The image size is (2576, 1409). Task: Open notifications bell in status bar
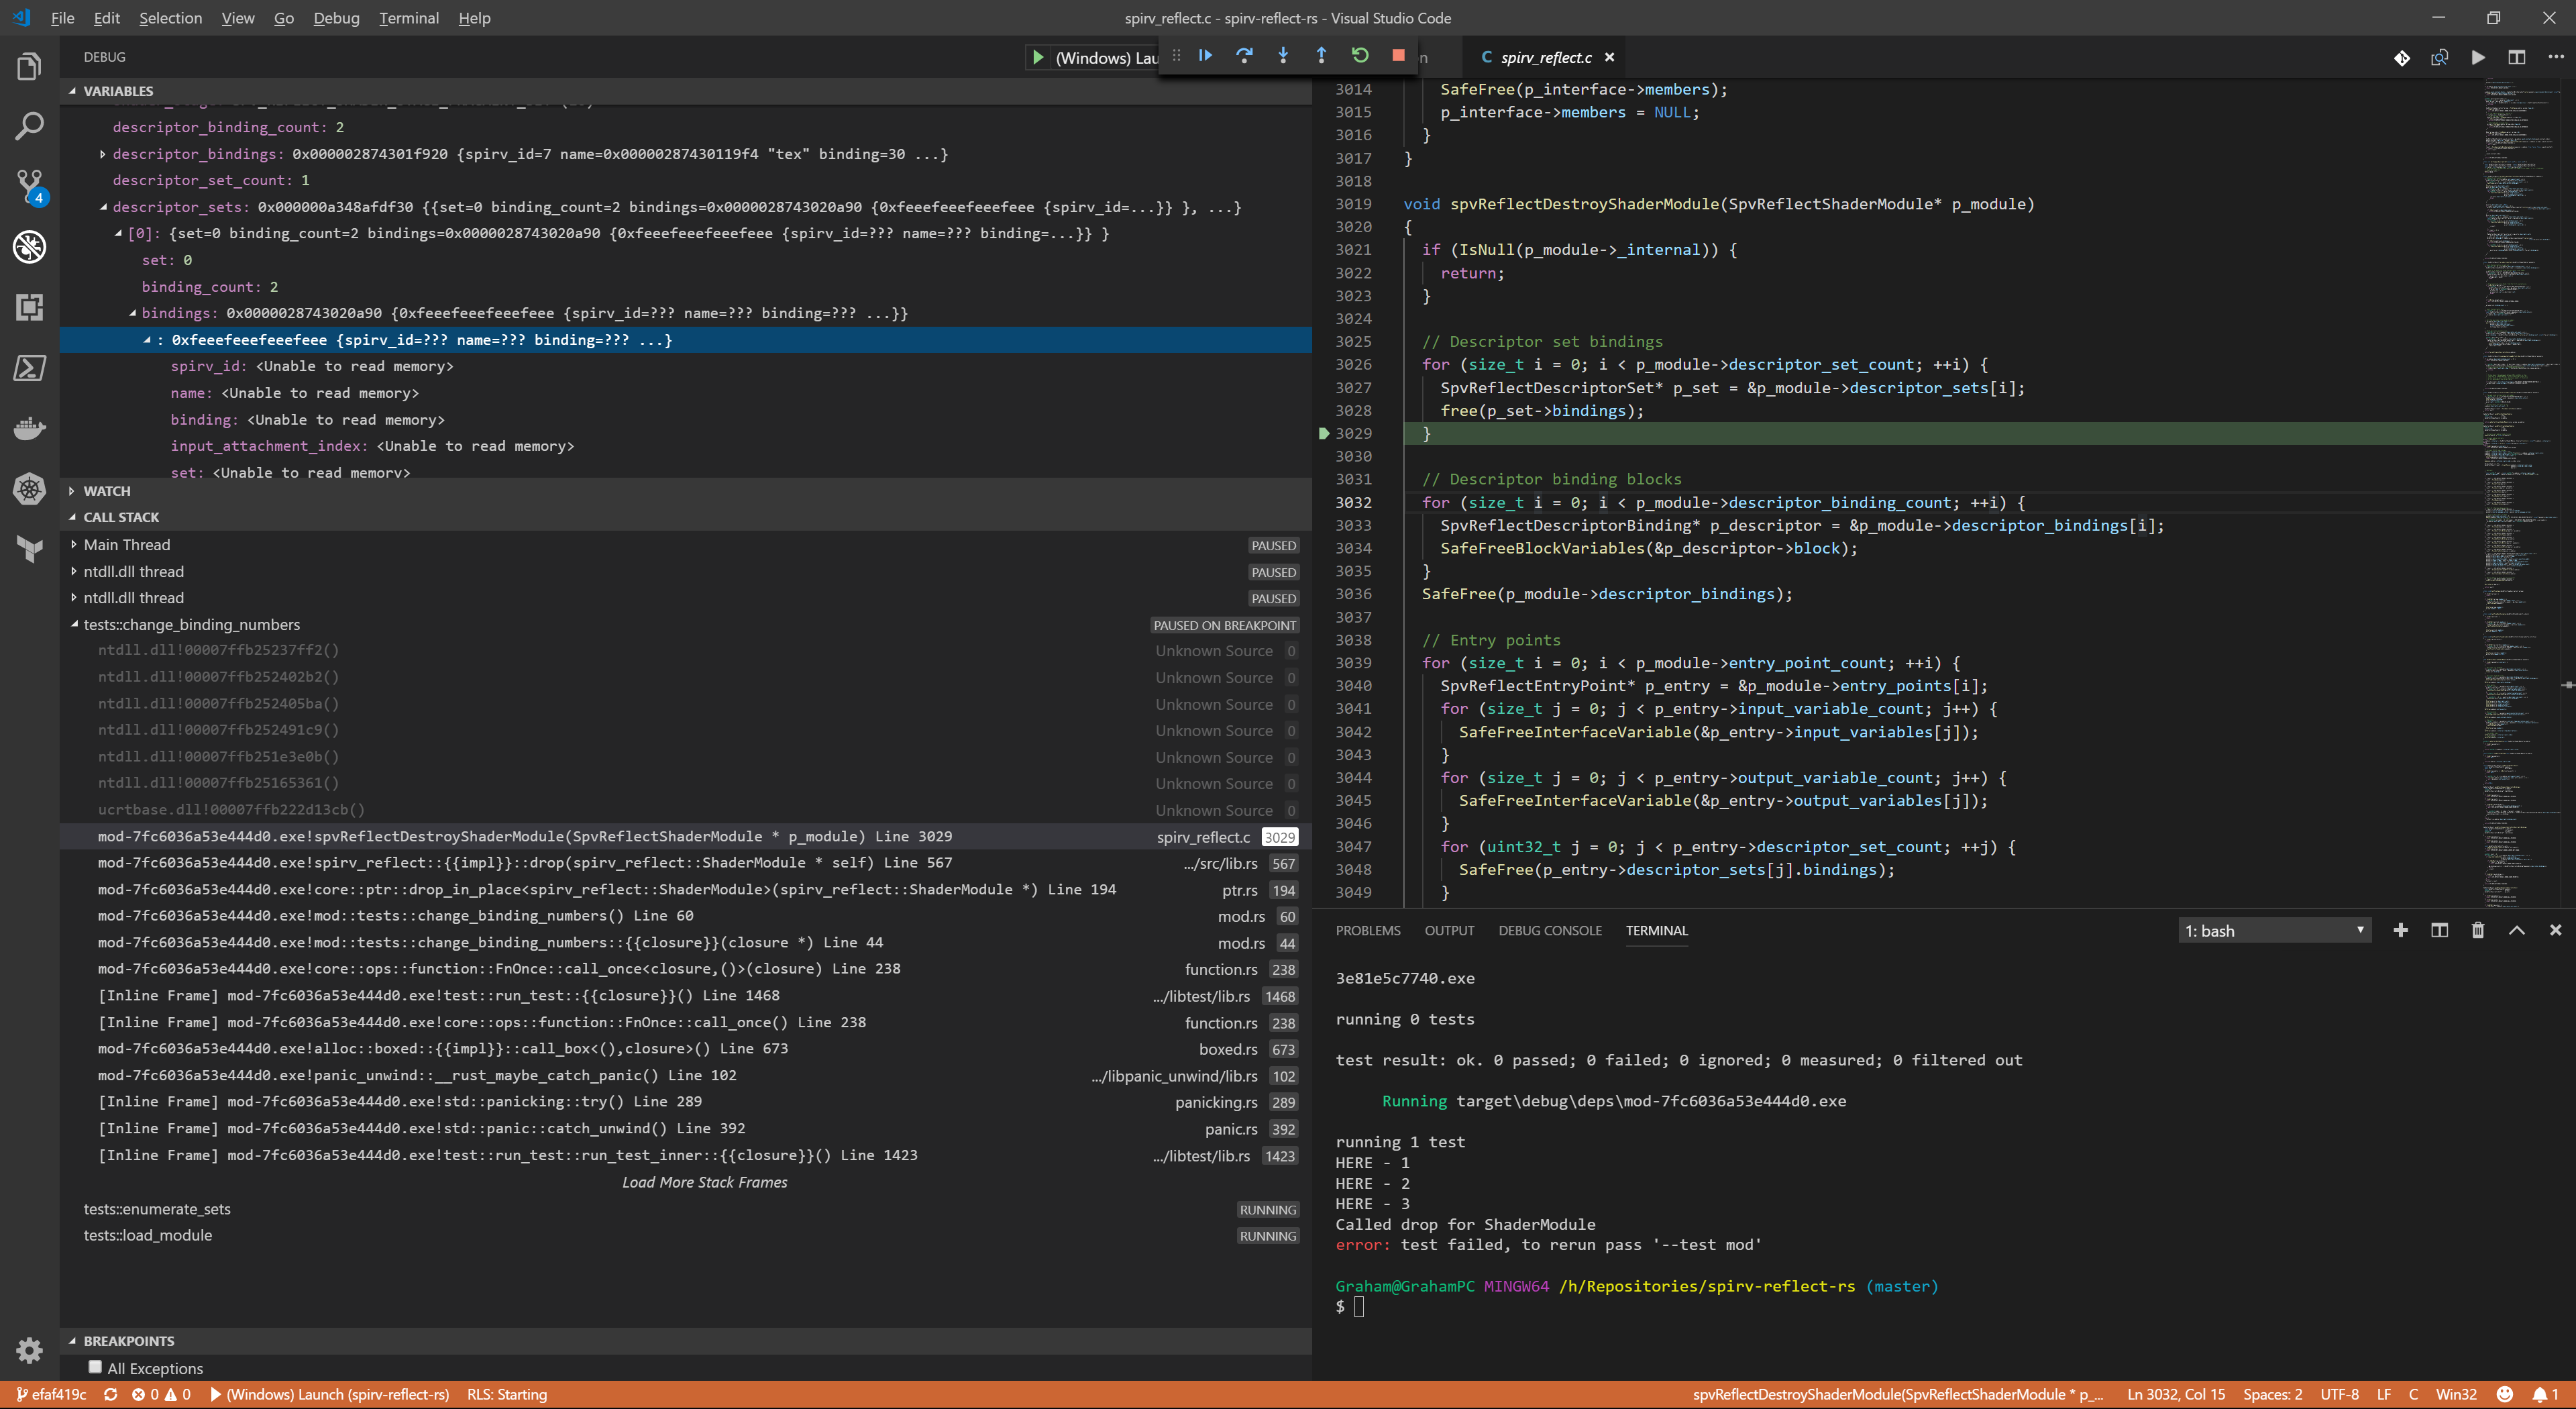coord(2545,1394)
